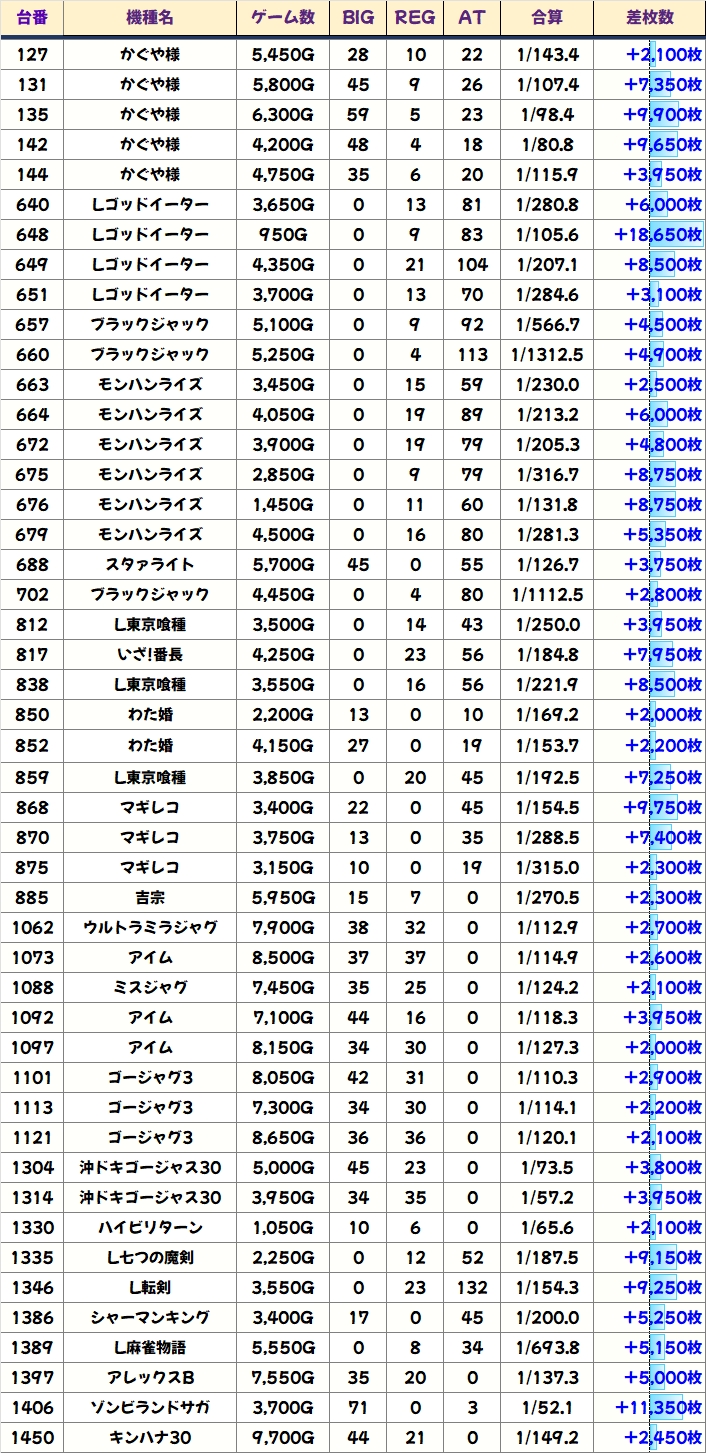Select the 8,500G game count
The image size is (706, 1453).
click(x=282, y=957)
